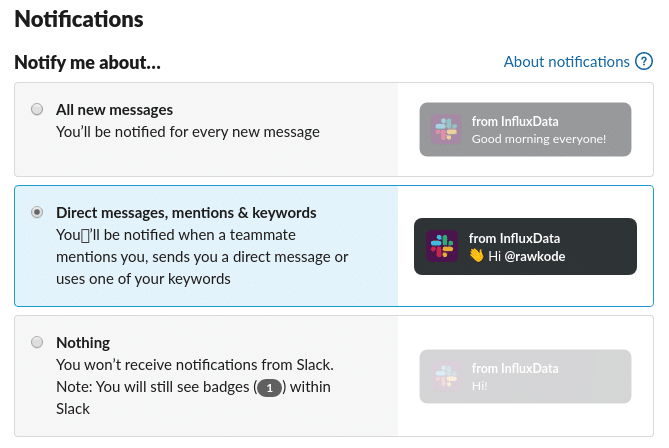
Task: Click Slack logo in faded "Hi!" preview
Action: pos(446,377)
